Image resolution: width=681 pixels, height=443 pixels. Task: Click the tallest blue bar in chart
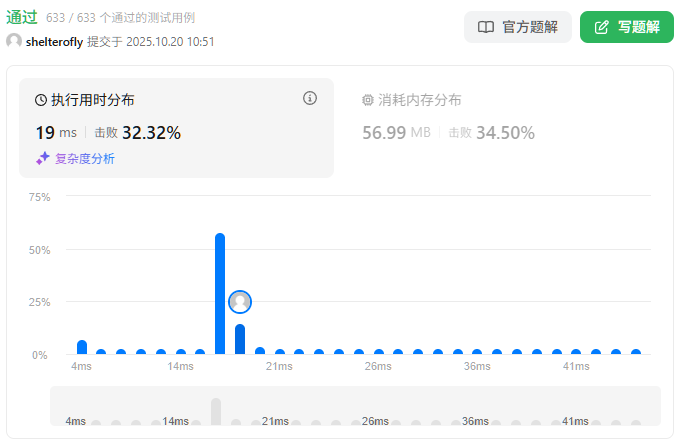point(220,294)
